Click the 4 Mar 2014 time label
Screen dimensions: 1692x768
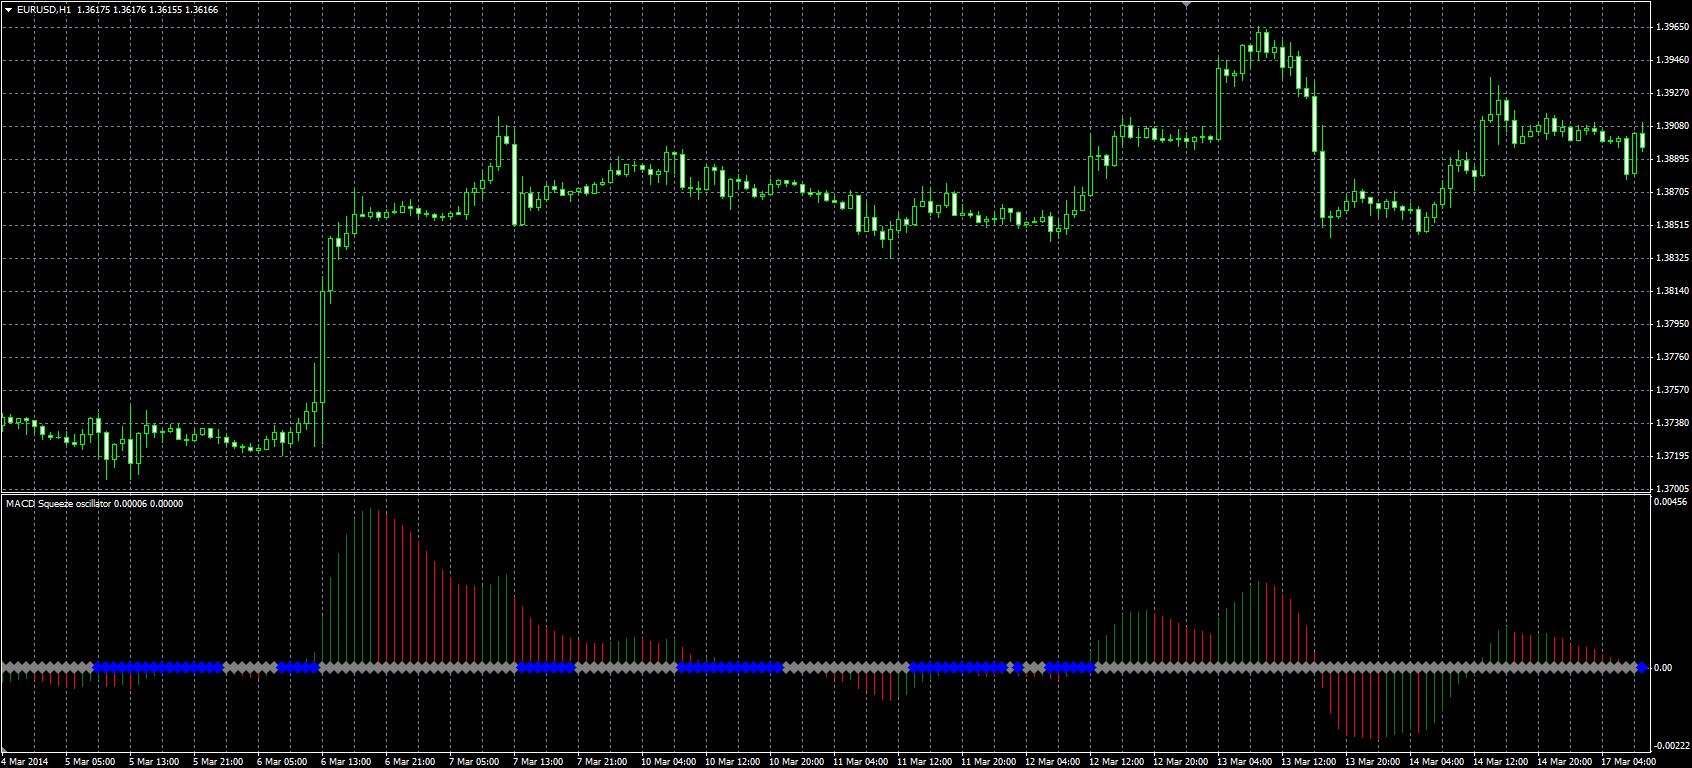[25, 762]
